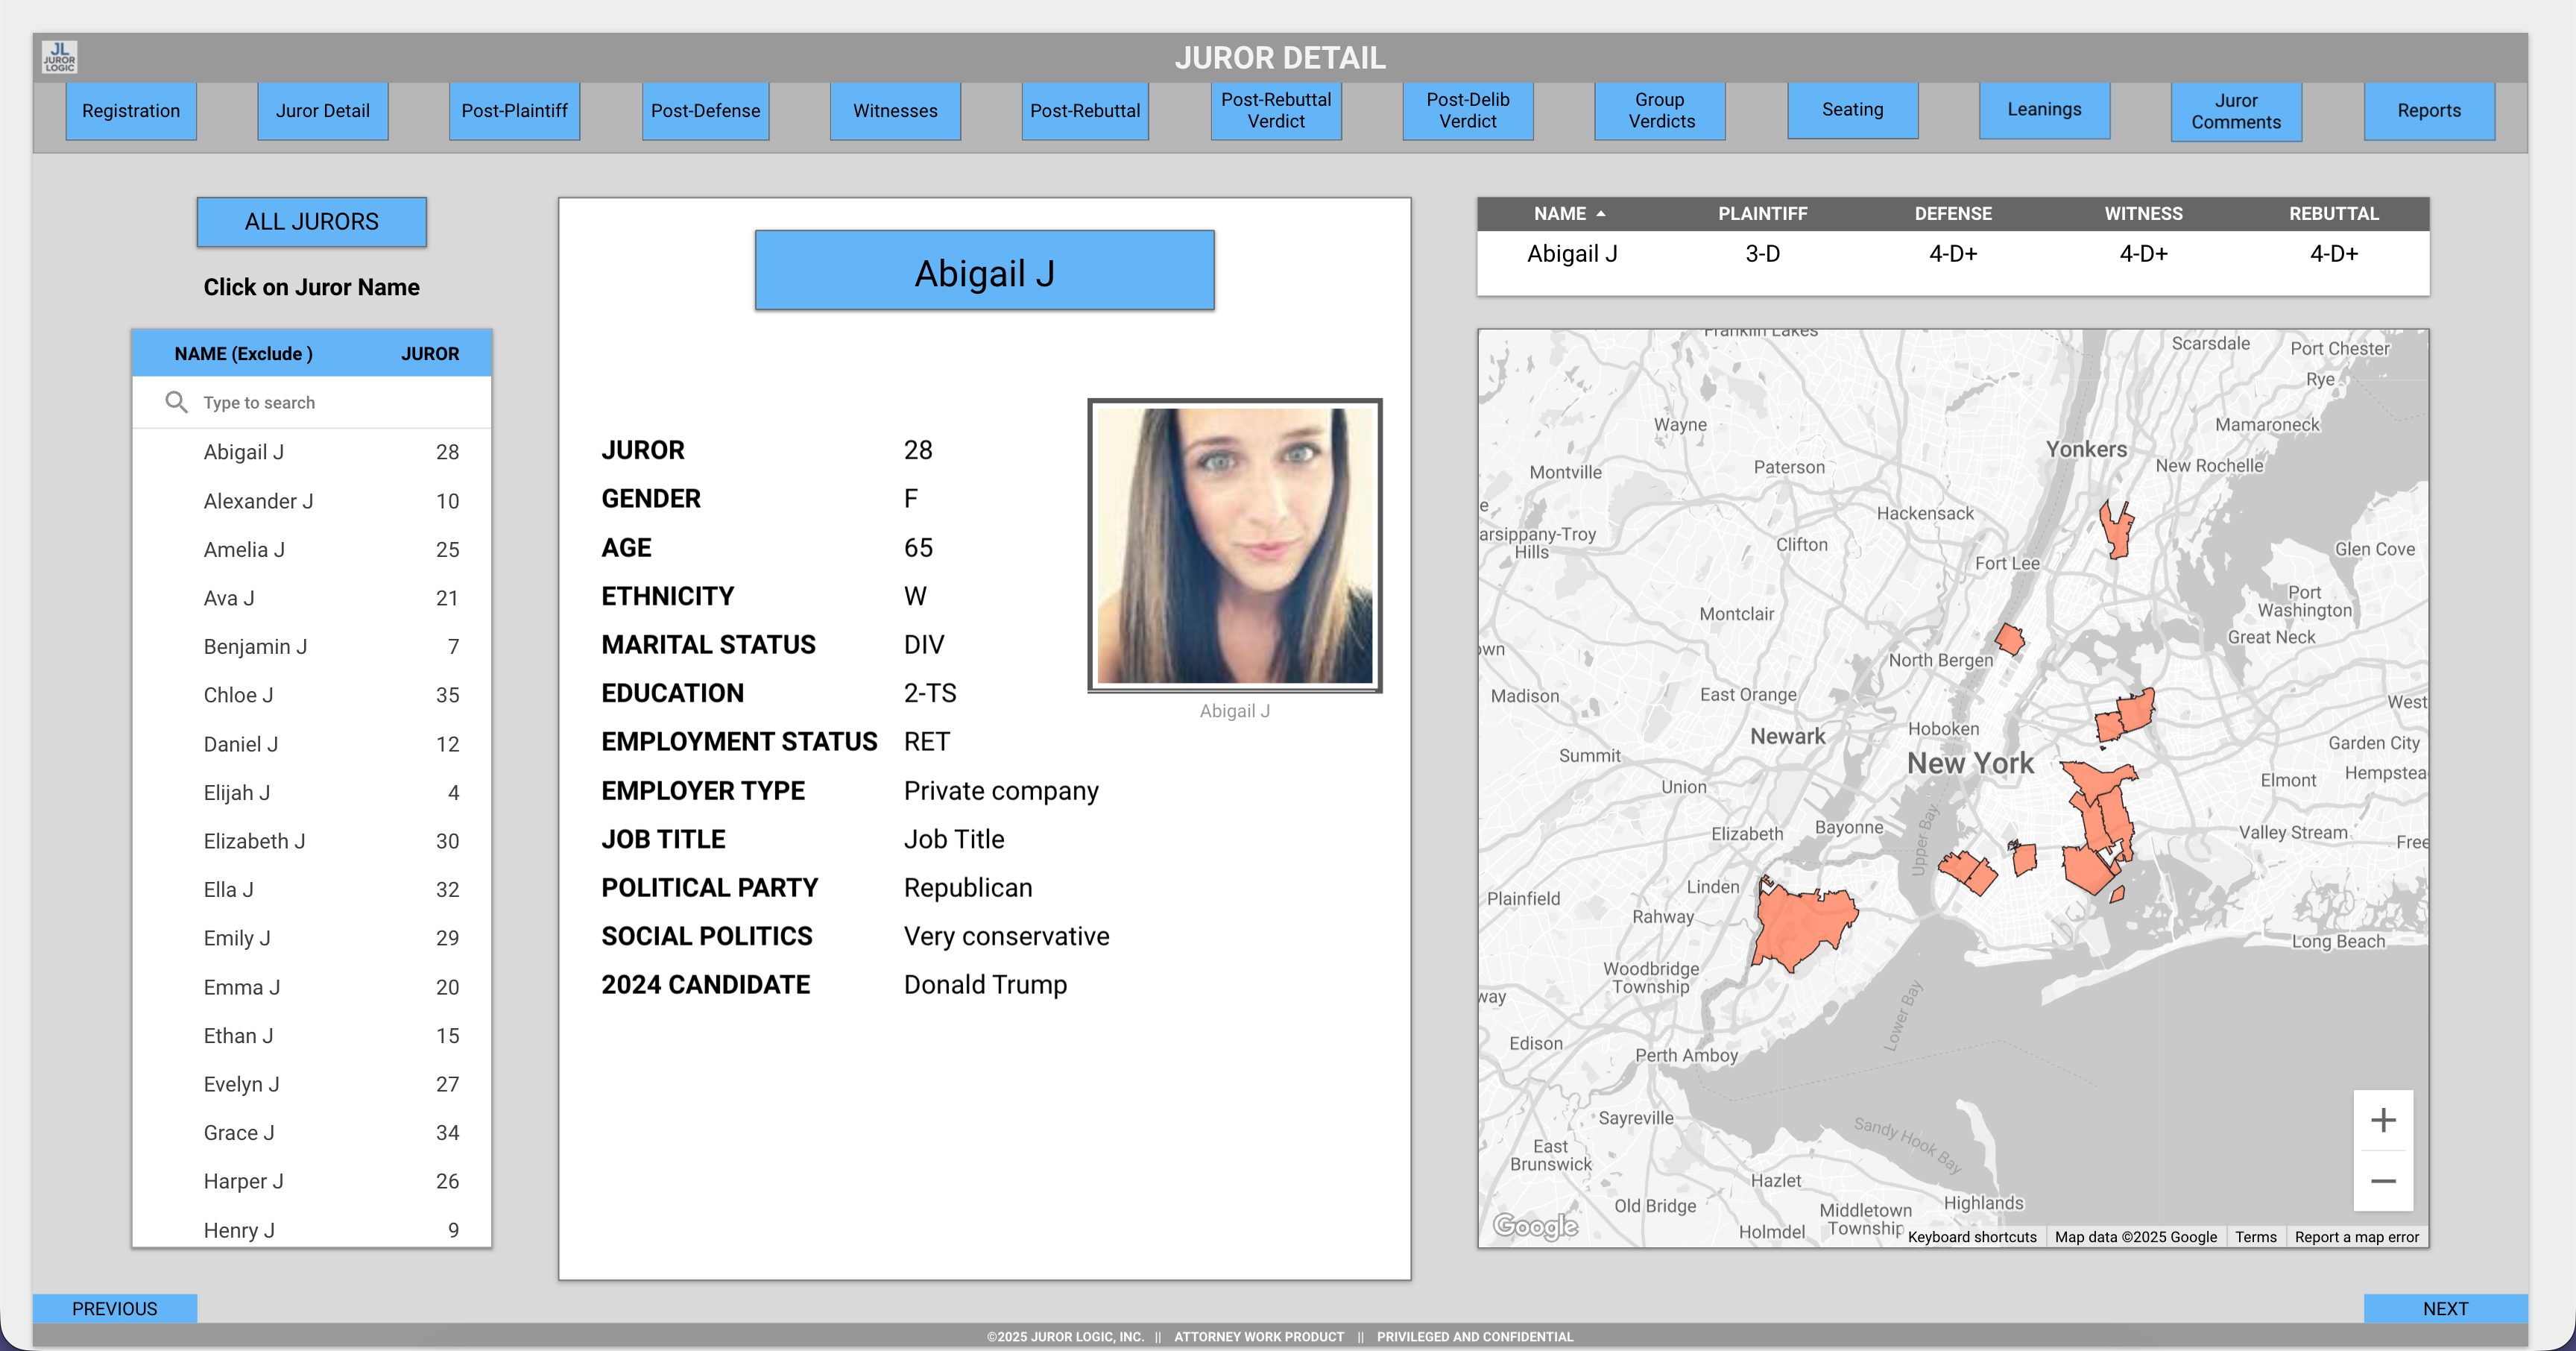Zoom in on the map
Image resolution: width=2576 pixels, height=1351 pixels.
(2384, 1120)
